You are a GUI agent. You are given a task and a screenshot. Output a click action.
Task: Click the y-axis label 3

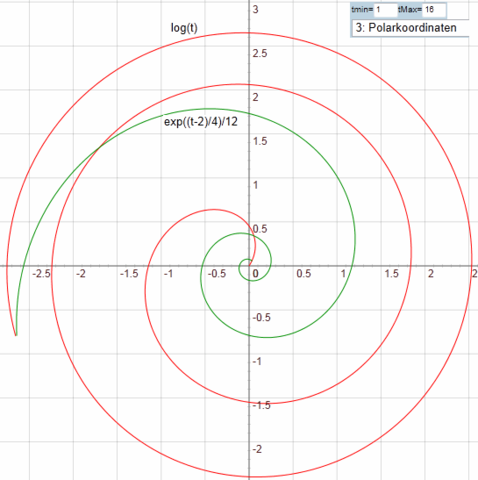click(255, 9)
